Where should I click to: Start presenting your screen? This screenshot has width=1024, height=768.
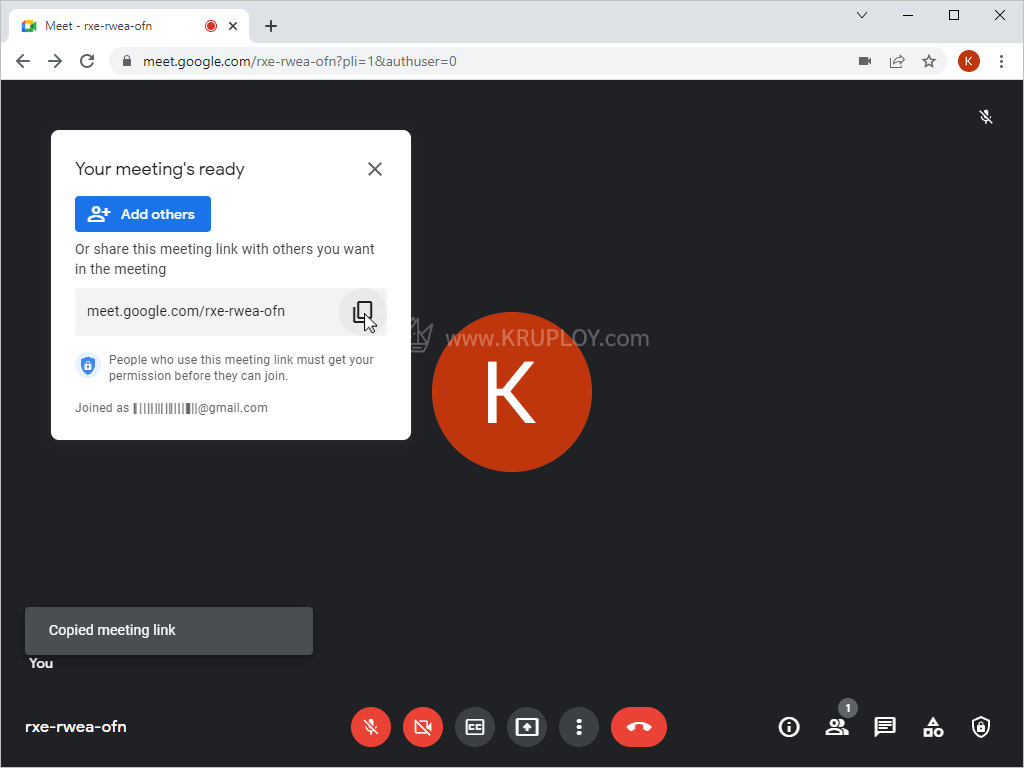coord(527,727)
